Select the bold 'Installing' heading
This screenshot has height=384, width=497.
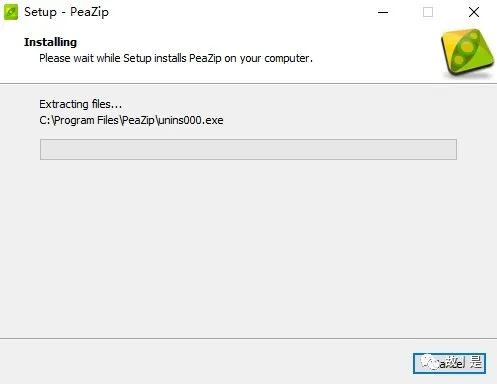coord(50,42)
